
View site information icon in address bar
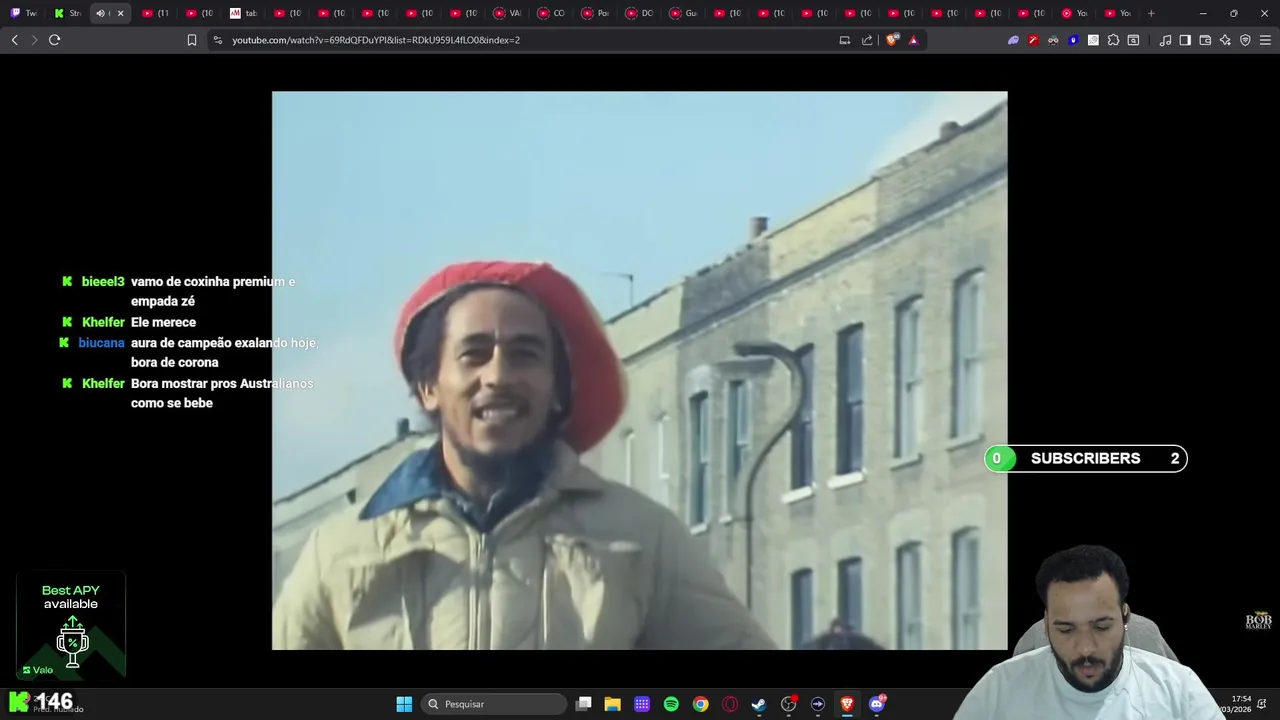coord(218,40)
